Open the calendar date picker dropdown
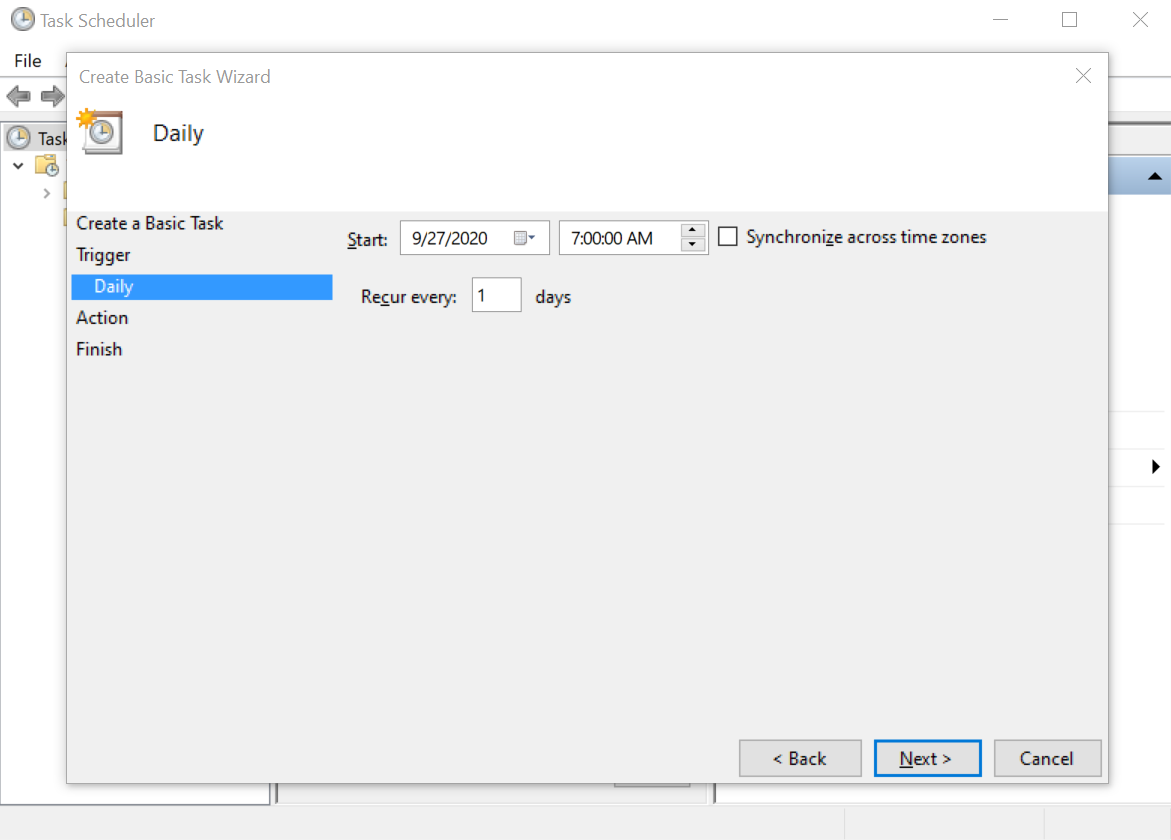The height and width of the screenshot is (840, 1171). (x=524, y=238)
